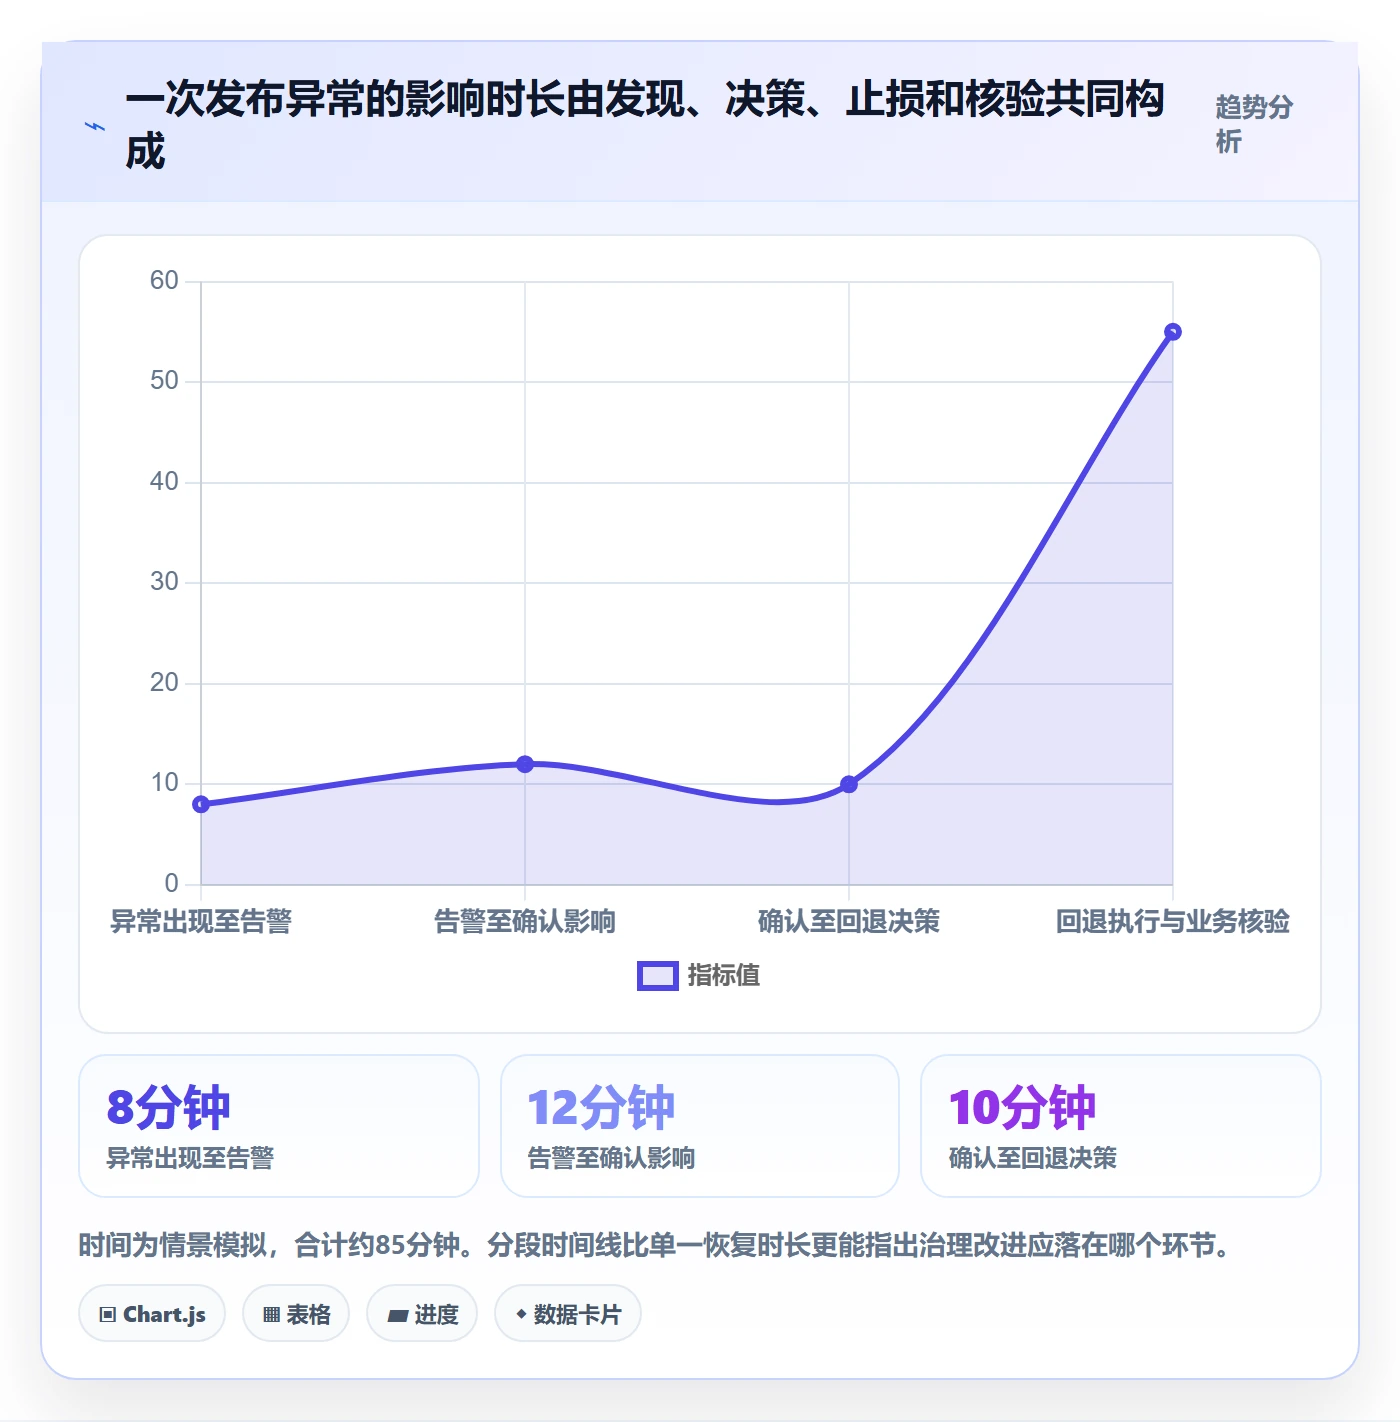Click the Chart.js tag chip

(152, 1314)
